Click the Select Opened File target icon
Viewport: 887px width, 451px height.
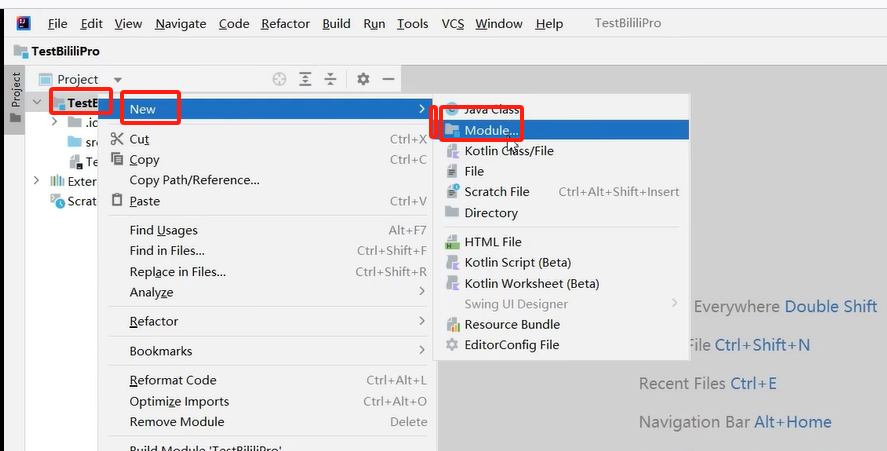pyautogui.click(x=279, y=79)
